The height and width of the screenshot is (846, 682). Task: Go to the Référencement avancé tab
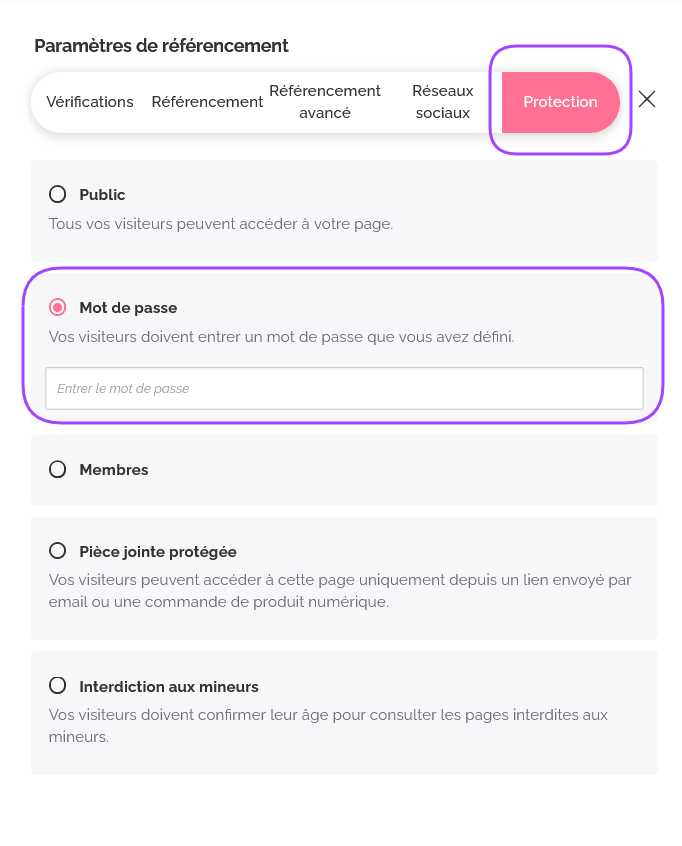pos(325,102)
